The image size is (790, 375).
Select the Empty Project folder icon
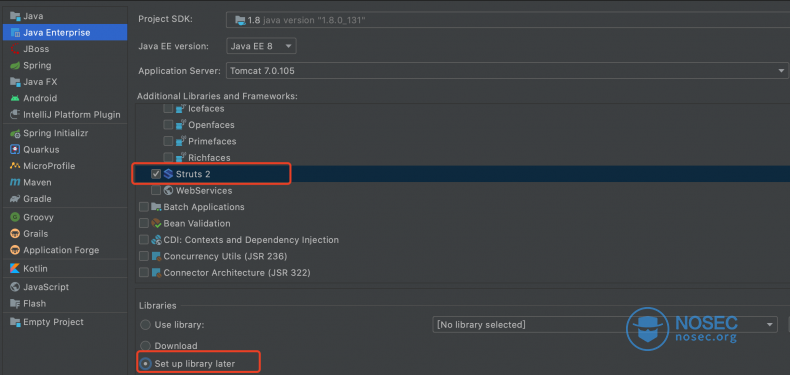tap(15, 322)
